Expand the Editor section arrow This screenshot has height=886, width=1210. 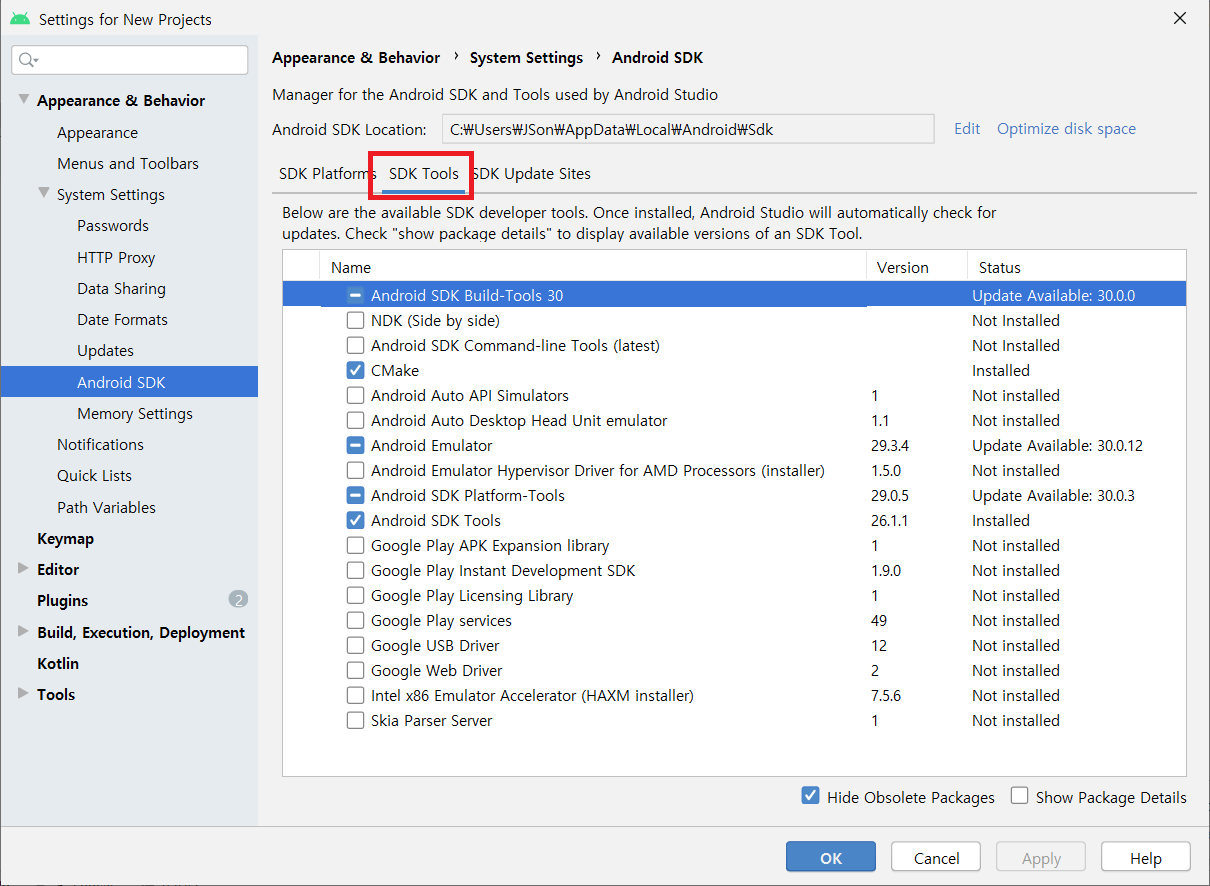coord(23,569)
